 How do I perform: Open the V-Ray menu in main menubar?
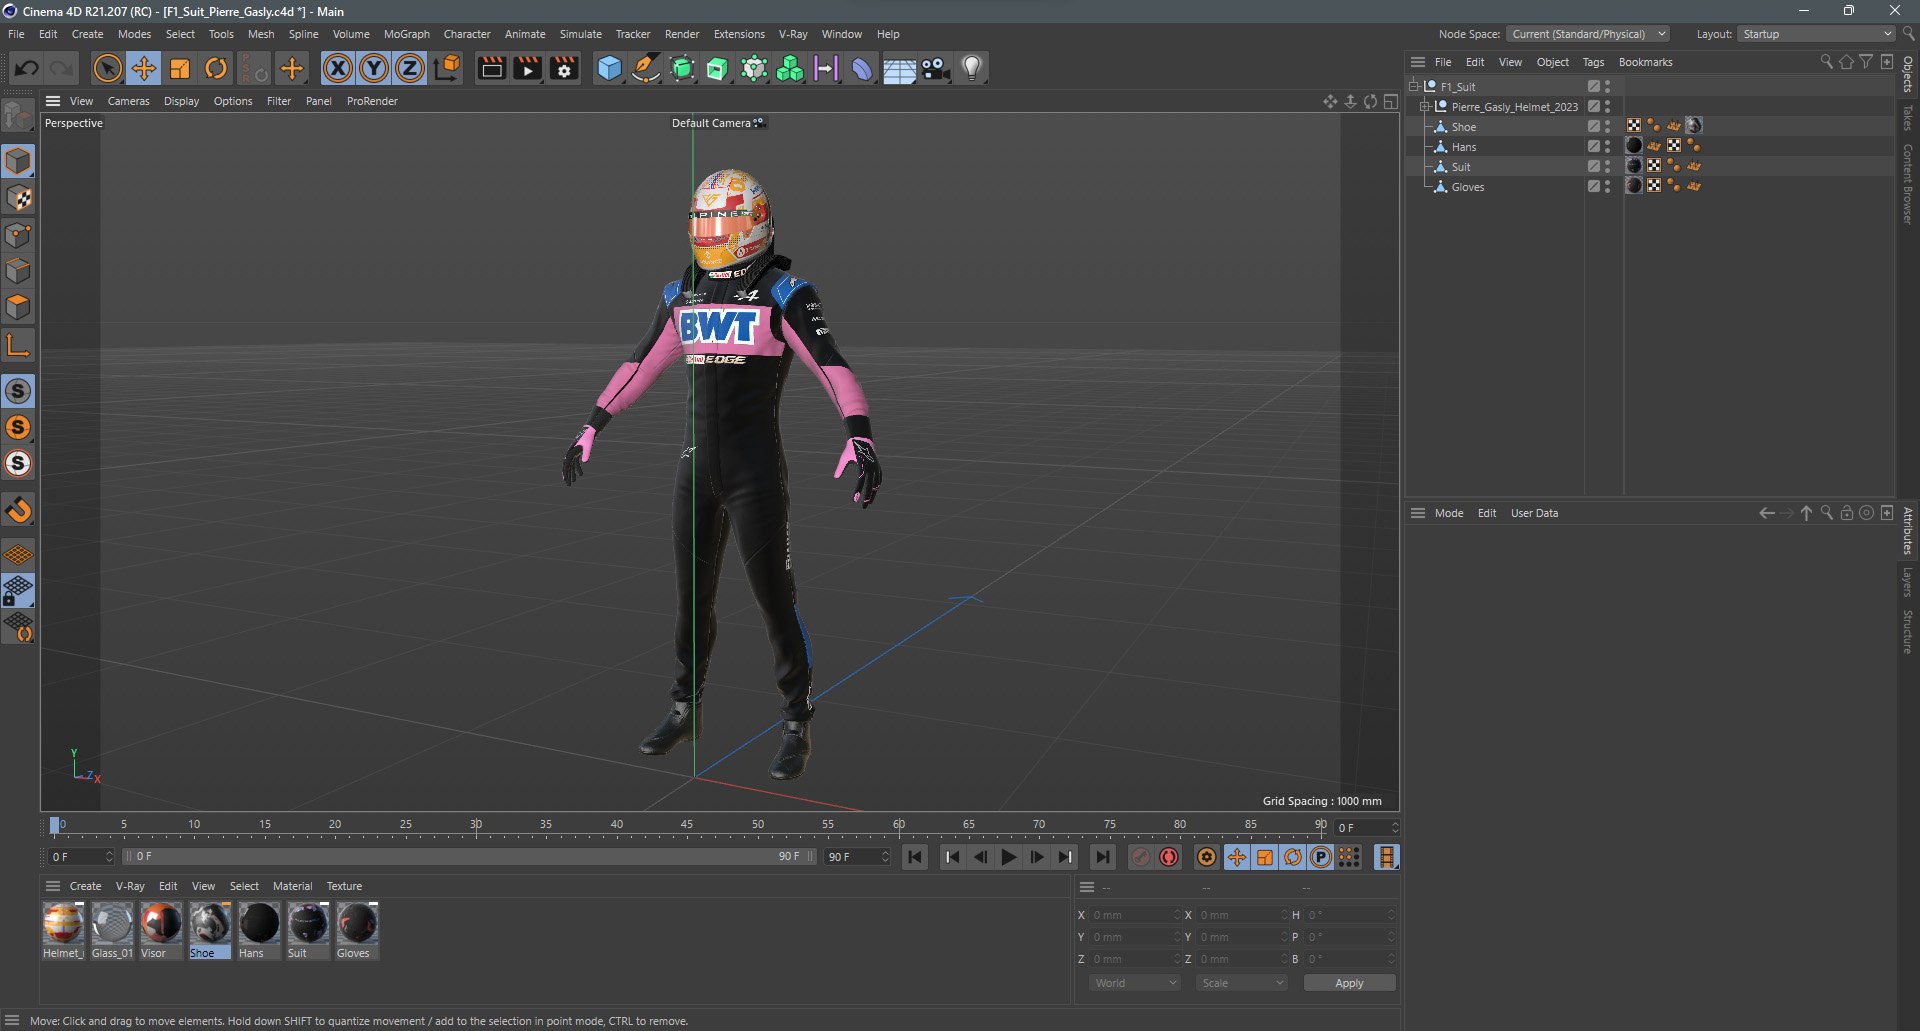click(x=793, y=34)
